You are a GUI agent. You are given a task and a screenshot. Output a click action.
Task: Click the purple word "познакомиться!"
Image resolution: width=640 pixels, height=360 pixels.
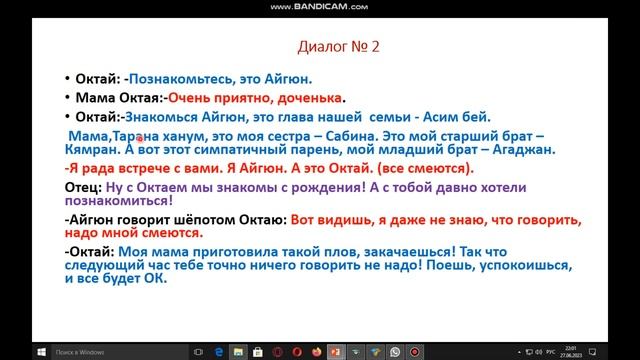click(119, 201)
